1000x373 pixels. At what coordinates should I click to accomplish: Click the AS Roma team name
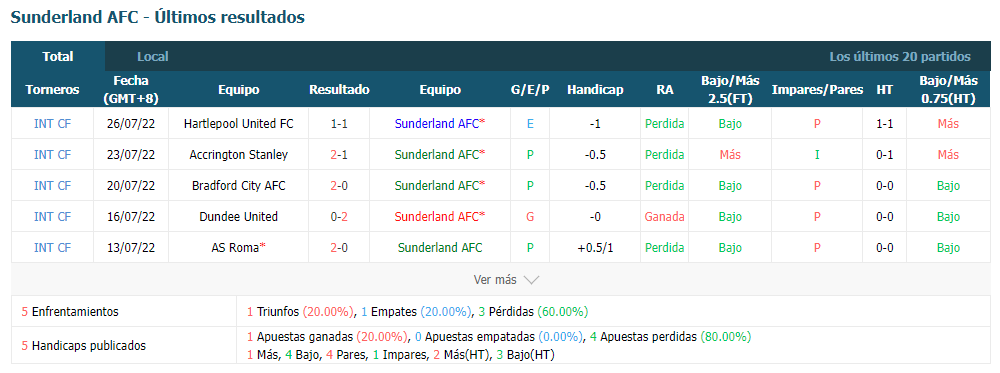(235, 247)
